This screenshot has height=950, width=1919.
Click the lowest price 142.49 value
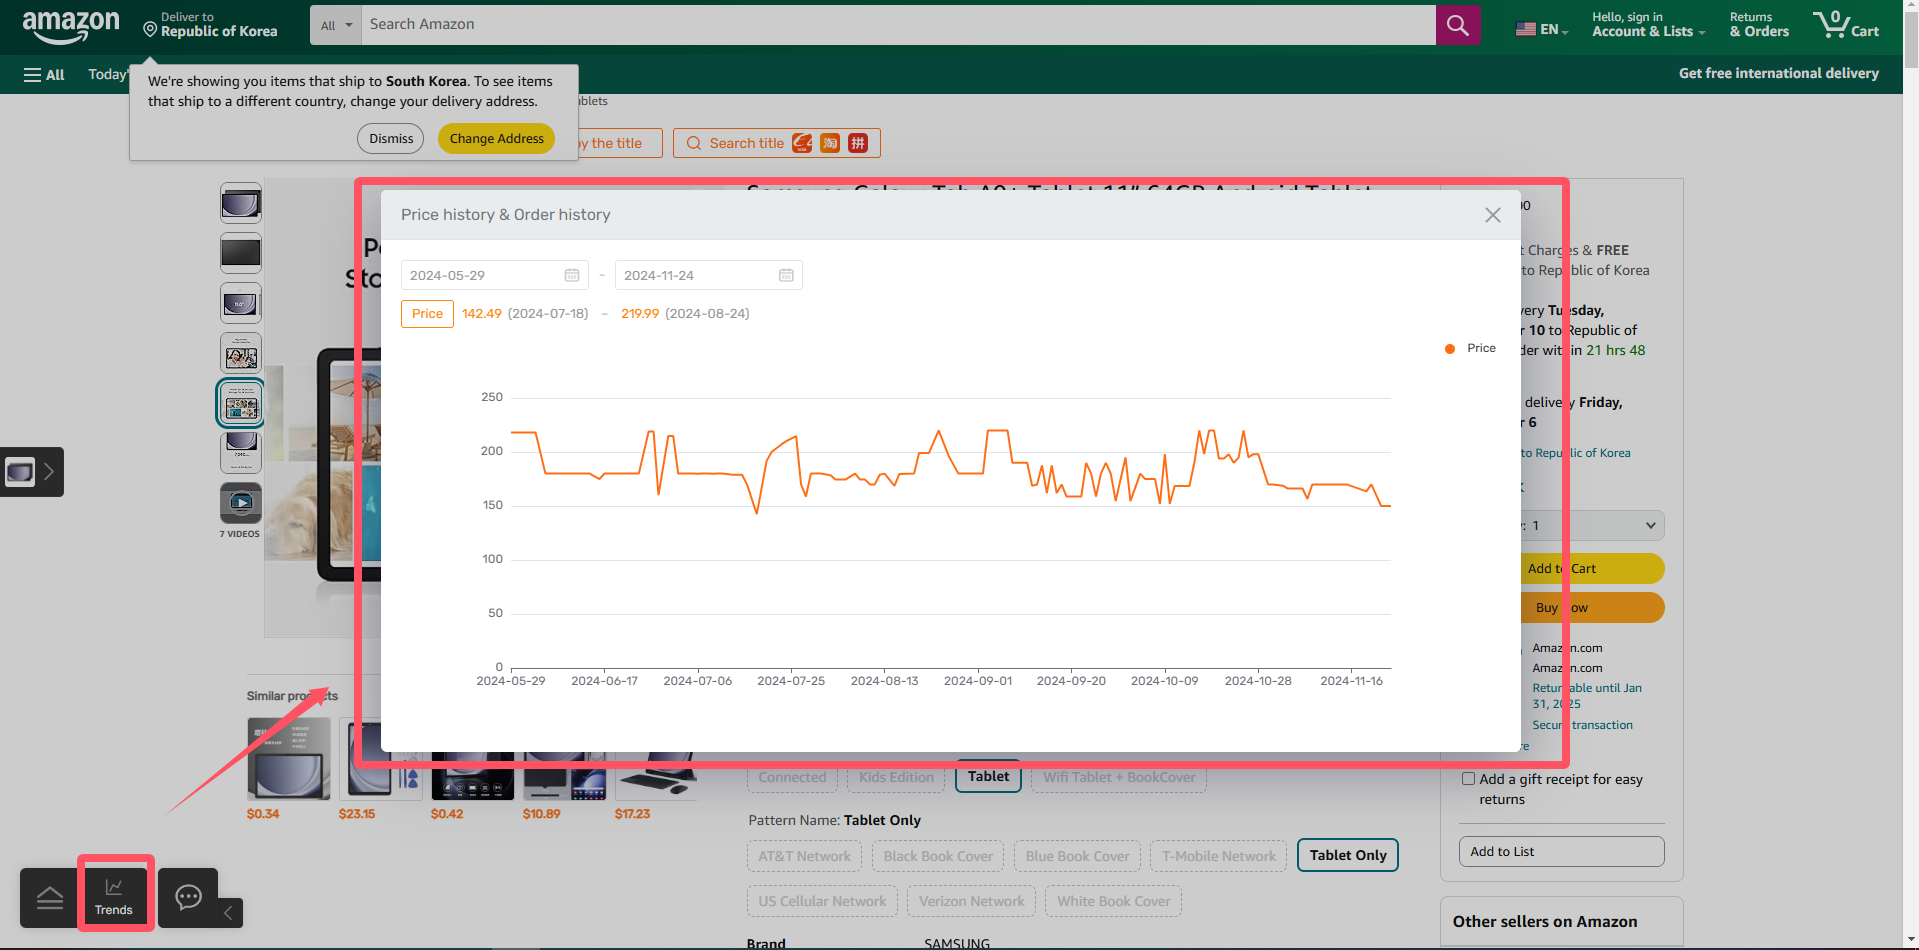pyautogui.click(x=482, y=314)
